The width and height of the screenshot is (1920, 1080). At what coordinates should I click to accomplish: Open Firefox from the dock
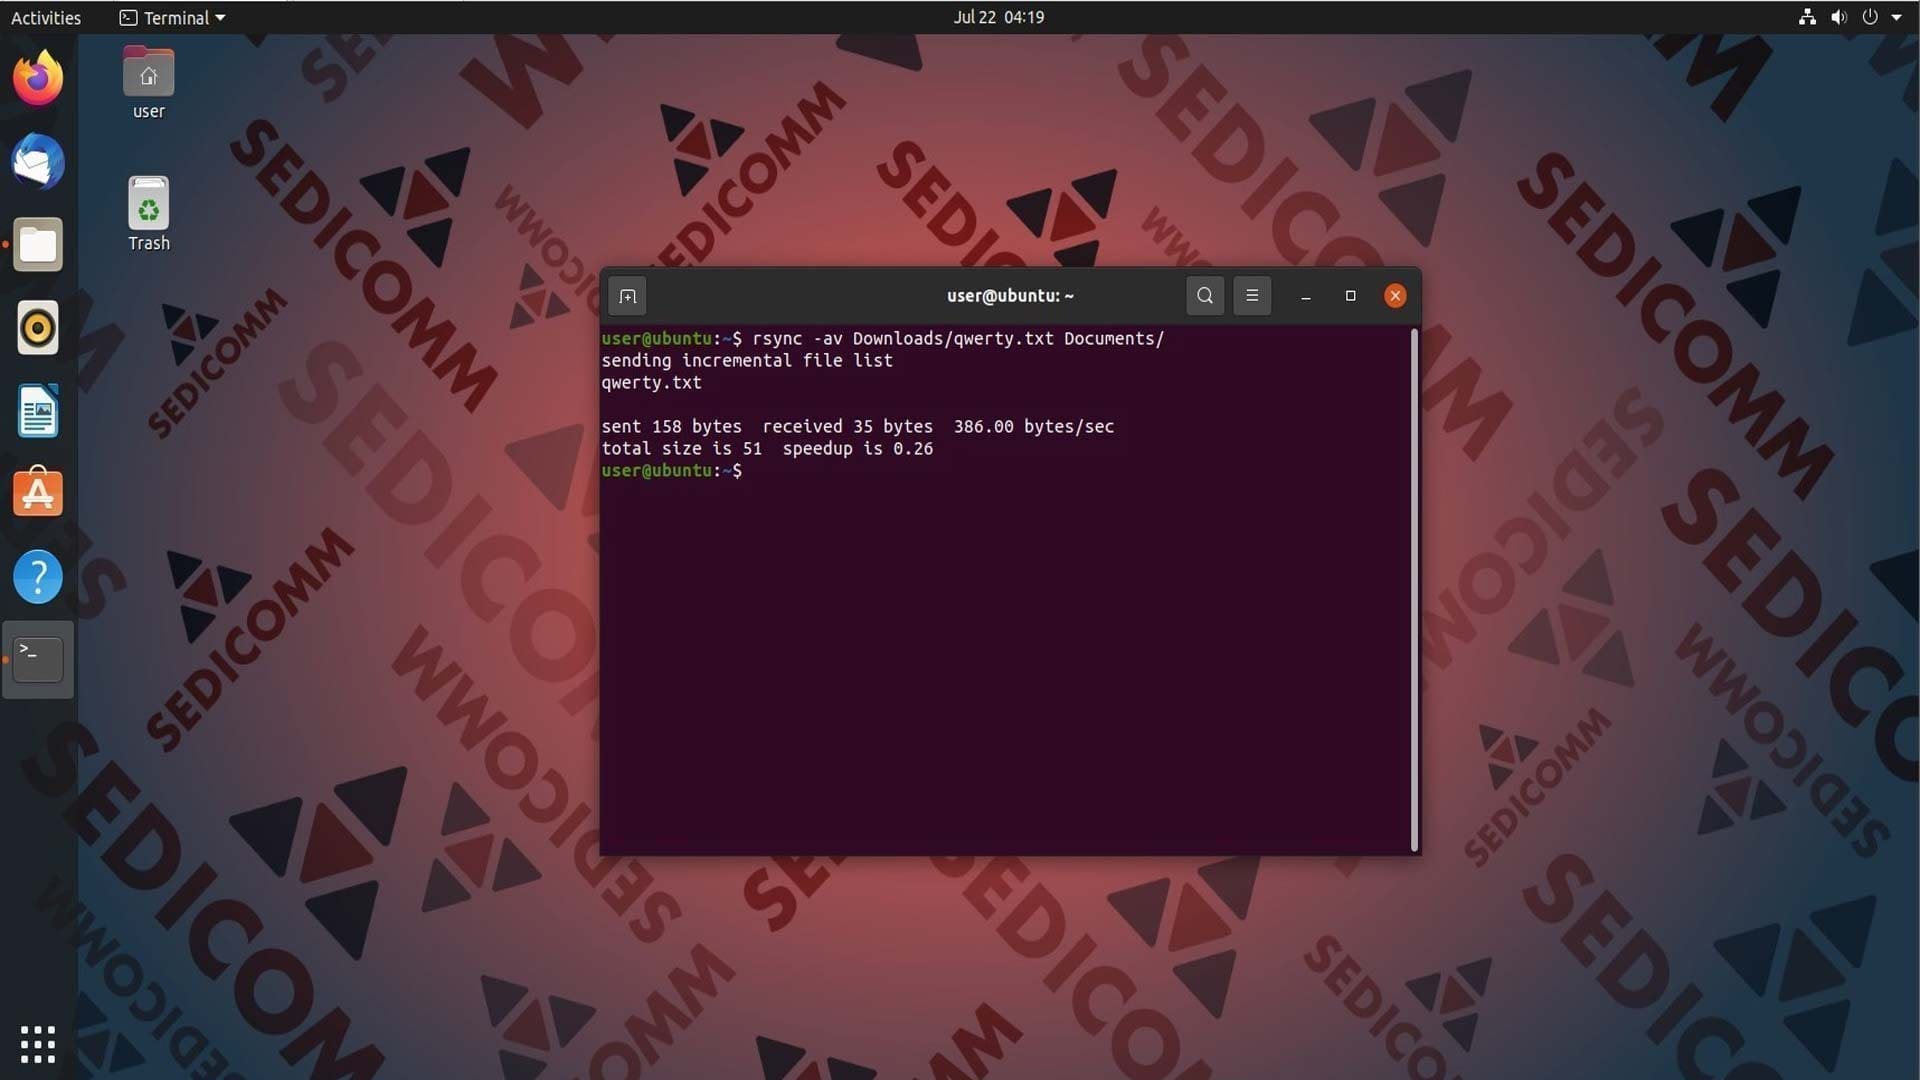pos(38,78)
